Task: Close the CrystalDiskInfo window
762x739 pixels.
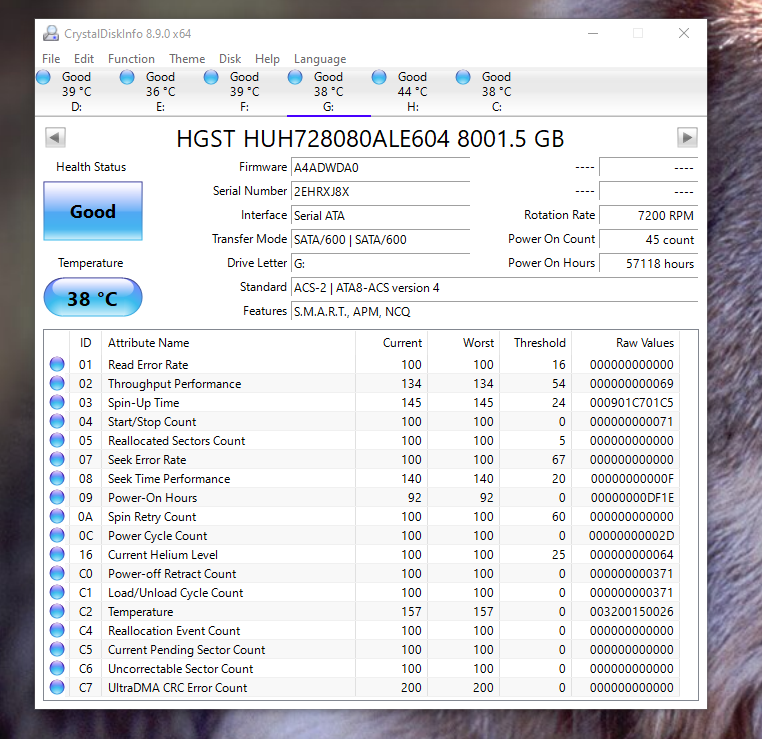Action: point(684,33)
